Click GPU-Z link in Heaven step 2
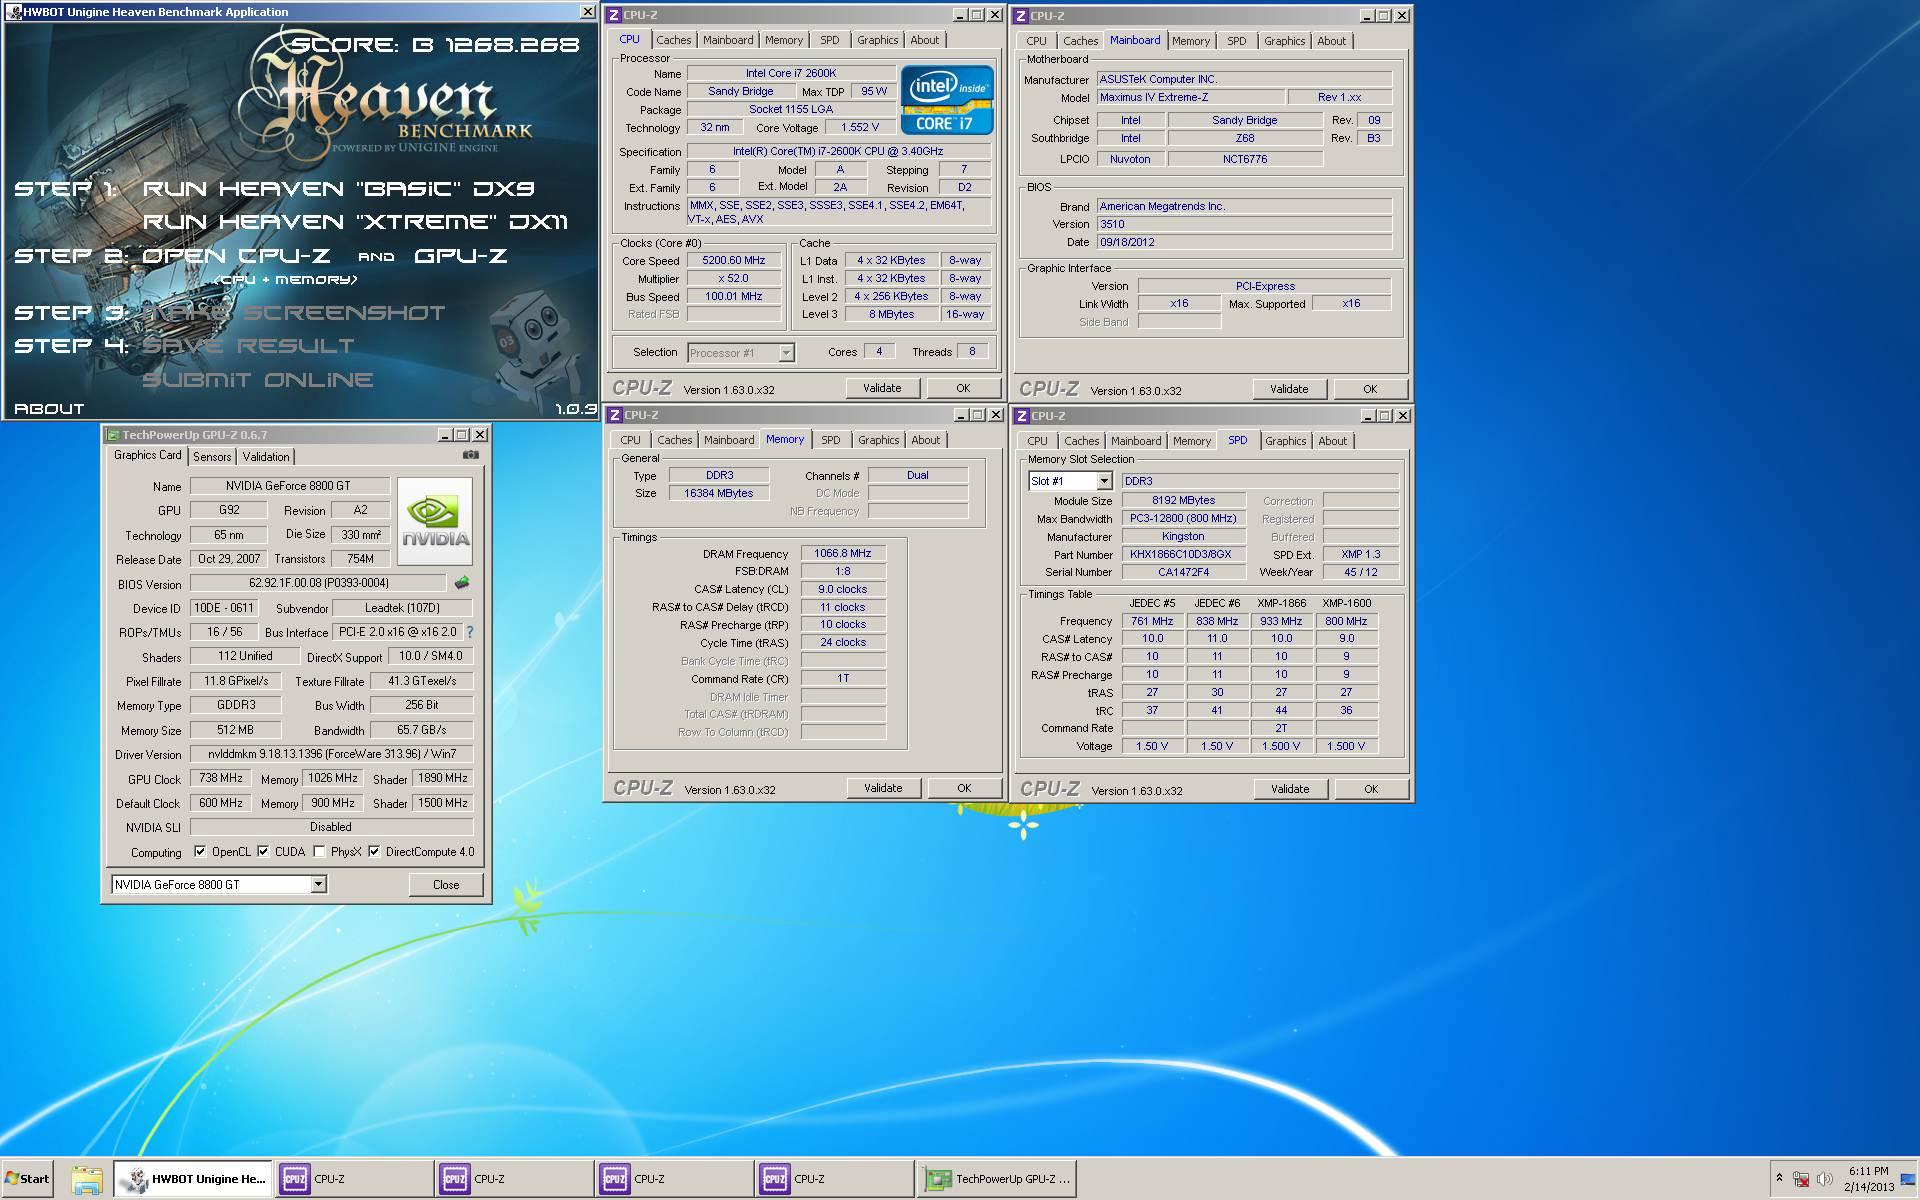 tap(461, 256)
